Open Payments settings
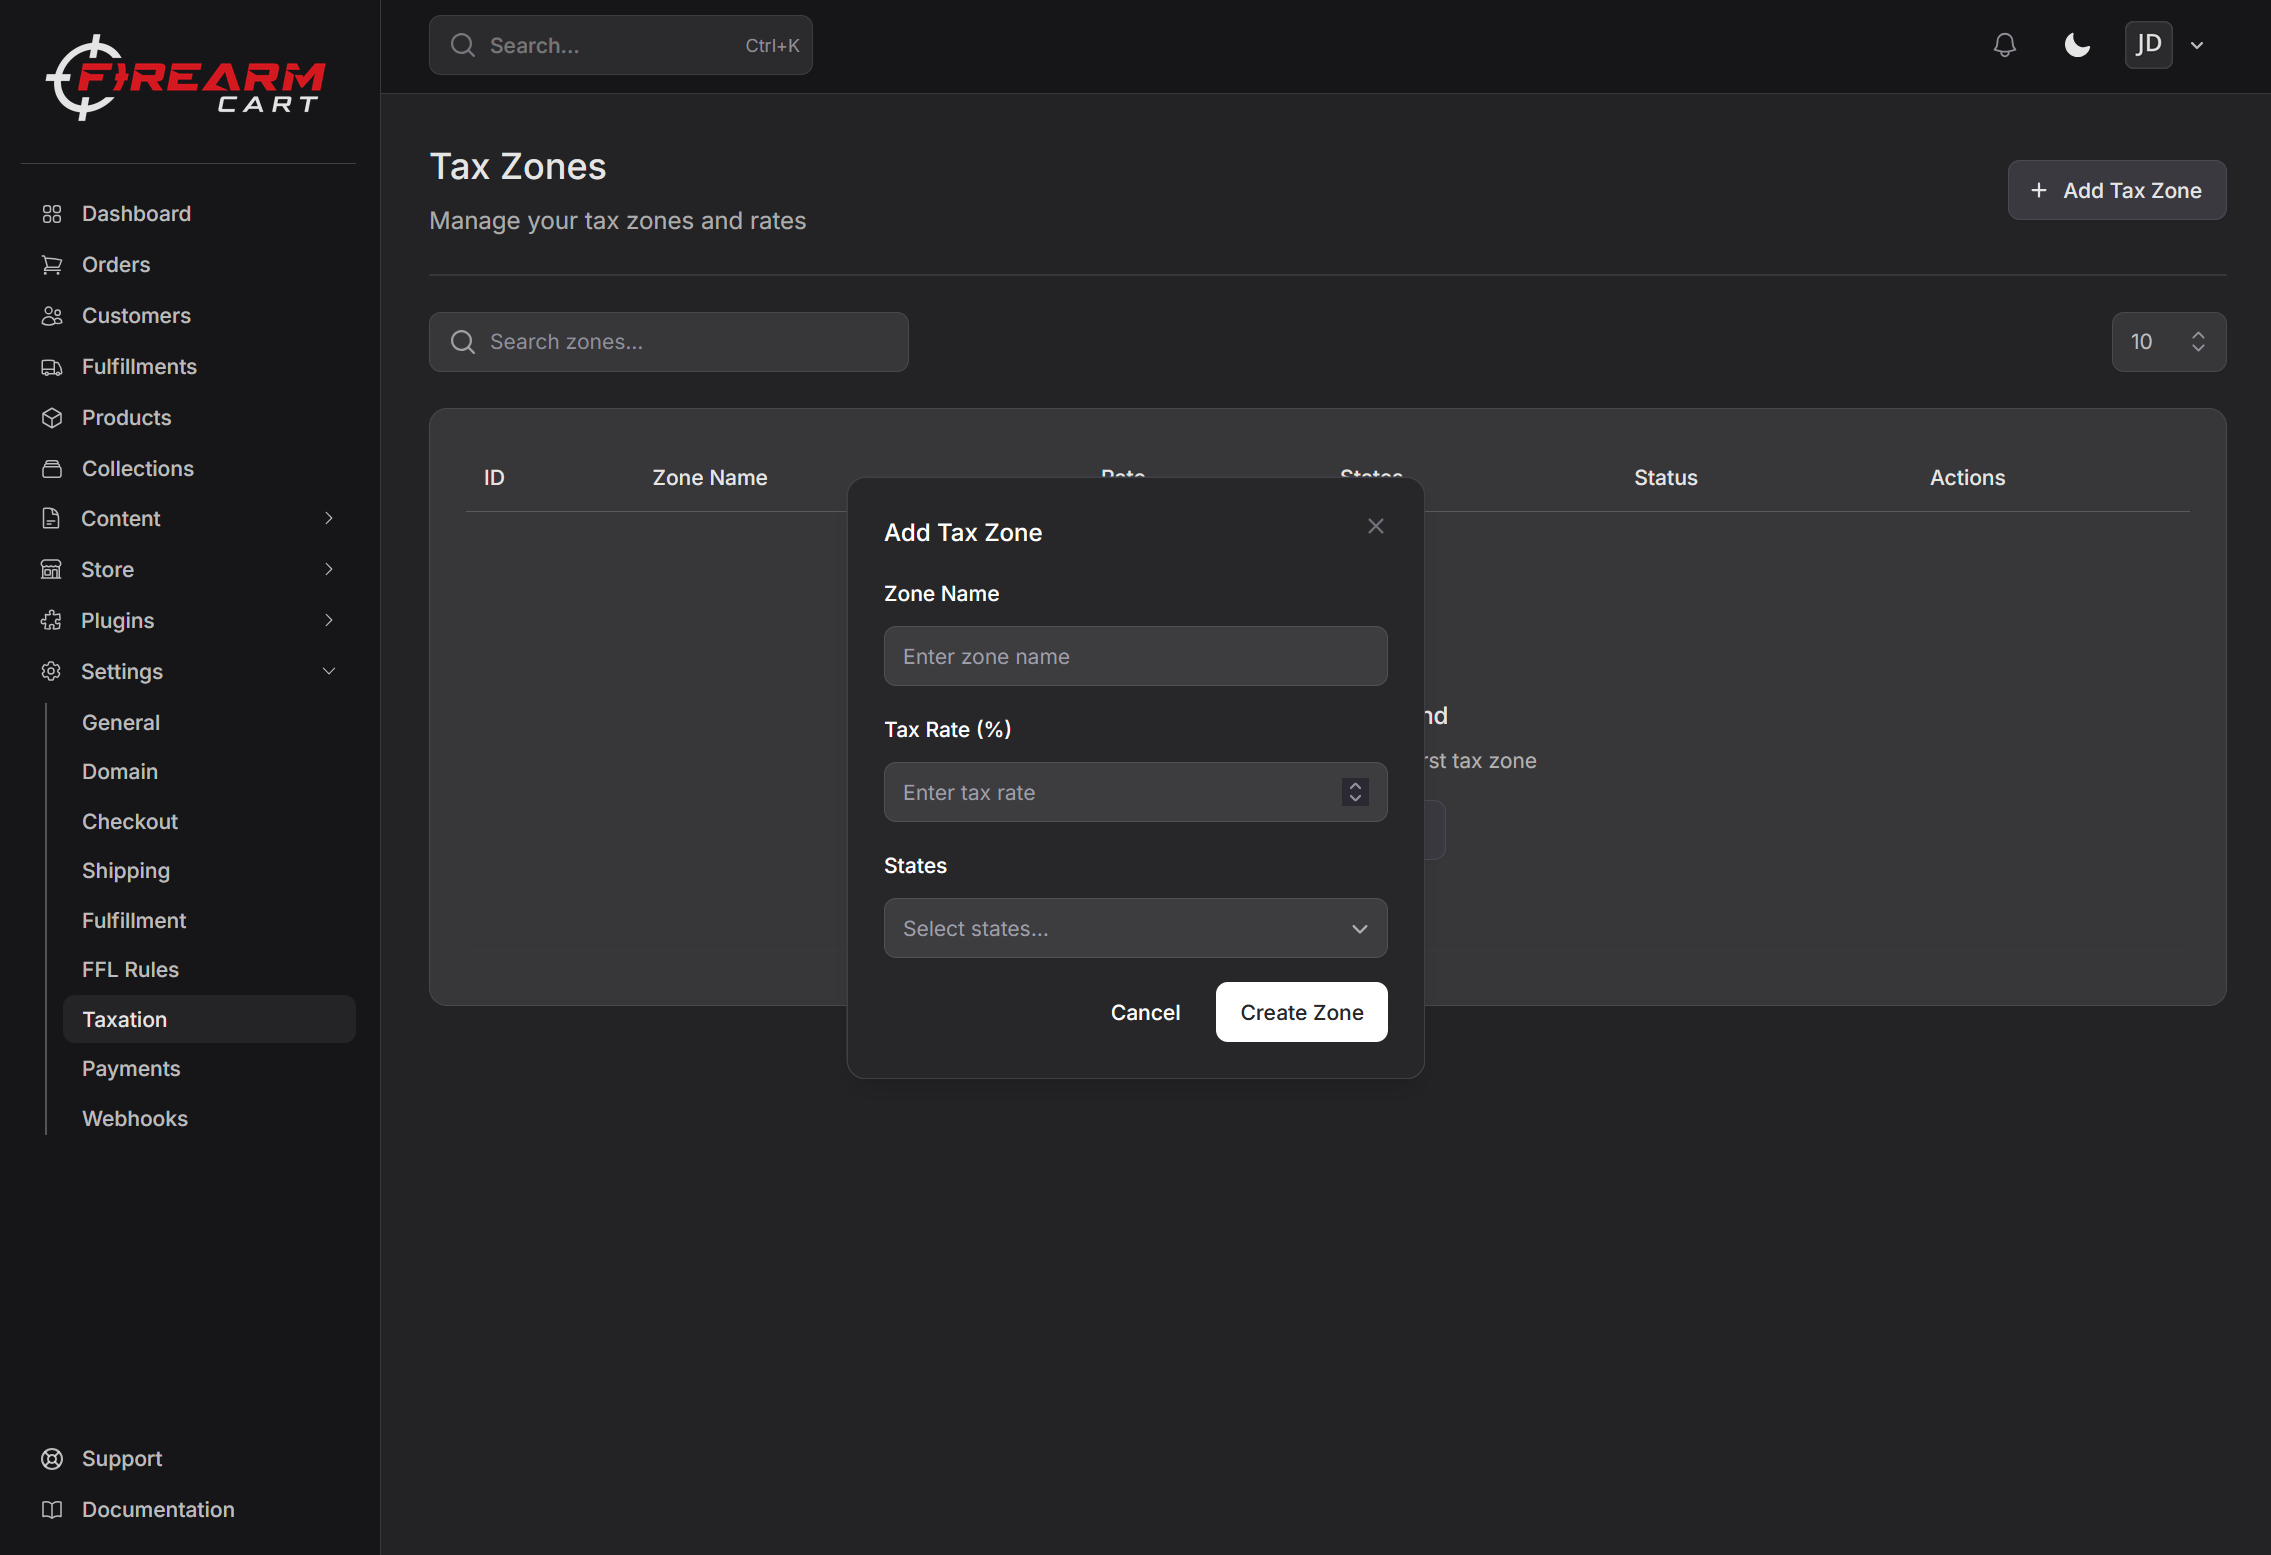 (x=131, y=1069)
